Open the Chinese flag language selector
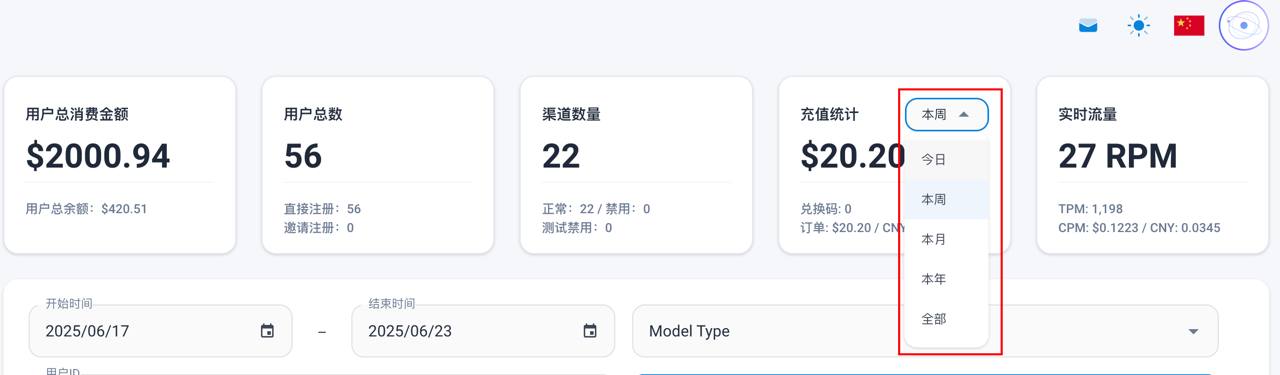The height and width of the screenshot is (375, 1280). coord(1189,26)
